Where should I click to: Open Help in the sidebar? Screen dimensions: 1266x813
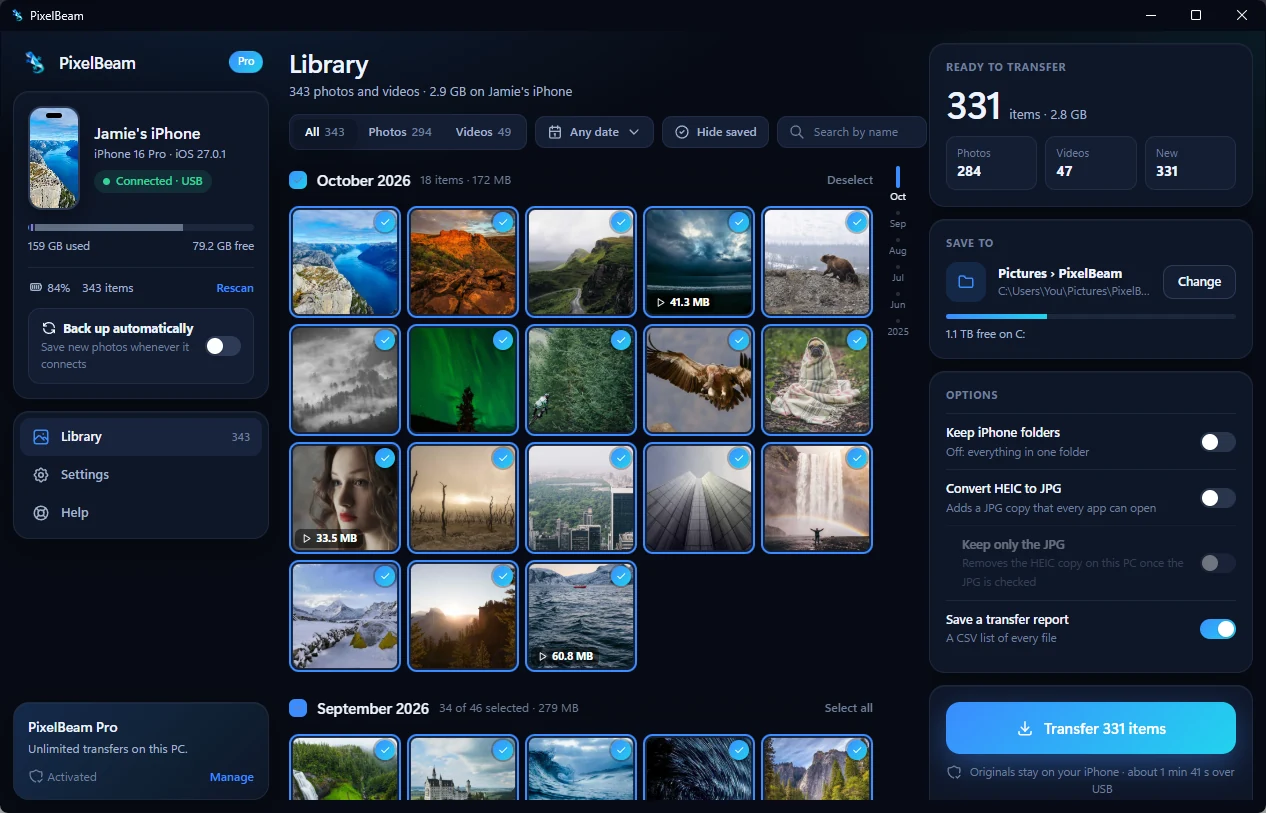click(141, 513)
